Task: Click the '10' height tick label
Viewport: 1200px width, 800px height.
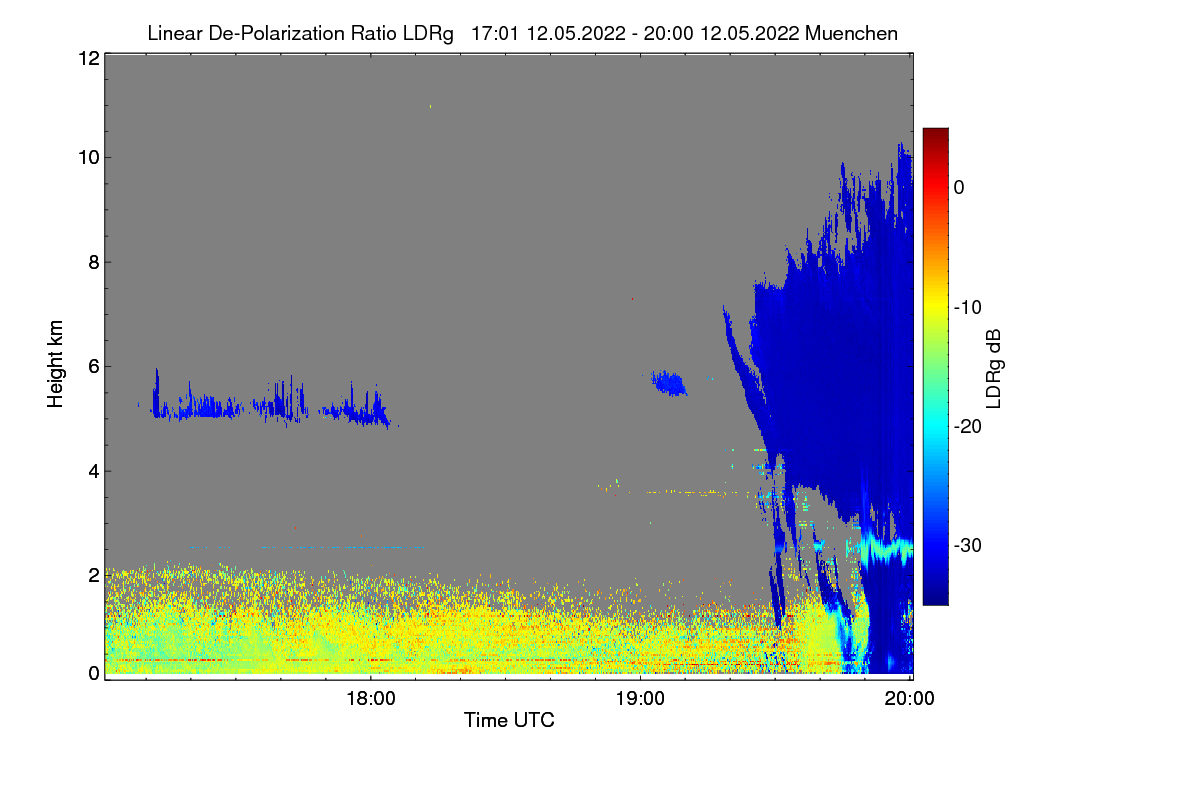Action: tap(87, 157)
